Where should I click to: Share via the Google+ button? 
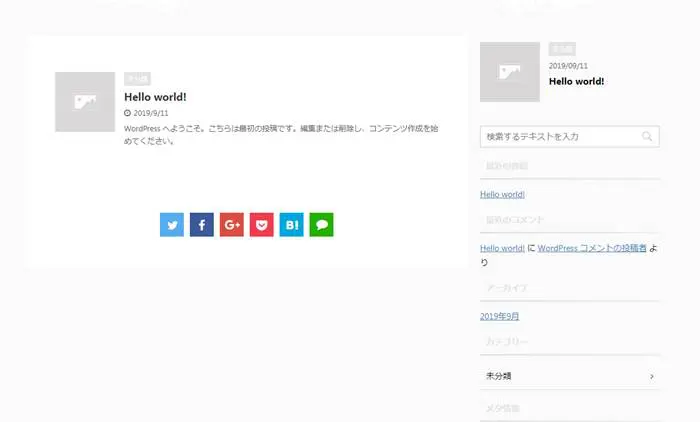[232, 225]
